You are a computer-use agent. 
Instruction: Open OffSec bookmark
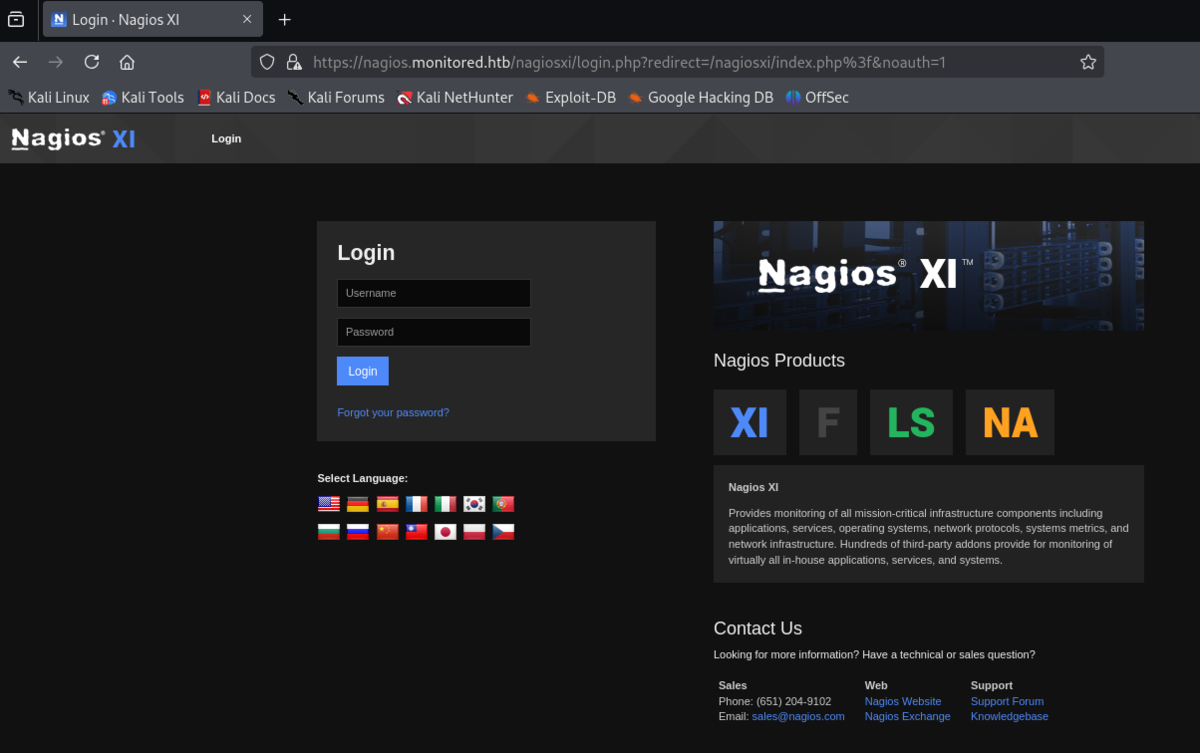tap(817, 97)
